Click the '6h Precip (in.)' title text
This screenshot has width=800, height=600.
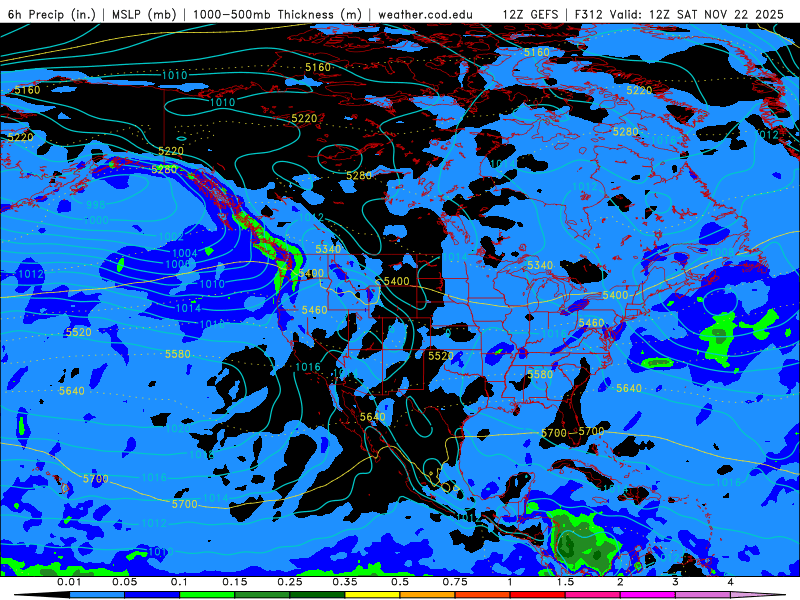pyautogui.click(x=52, y=14)
